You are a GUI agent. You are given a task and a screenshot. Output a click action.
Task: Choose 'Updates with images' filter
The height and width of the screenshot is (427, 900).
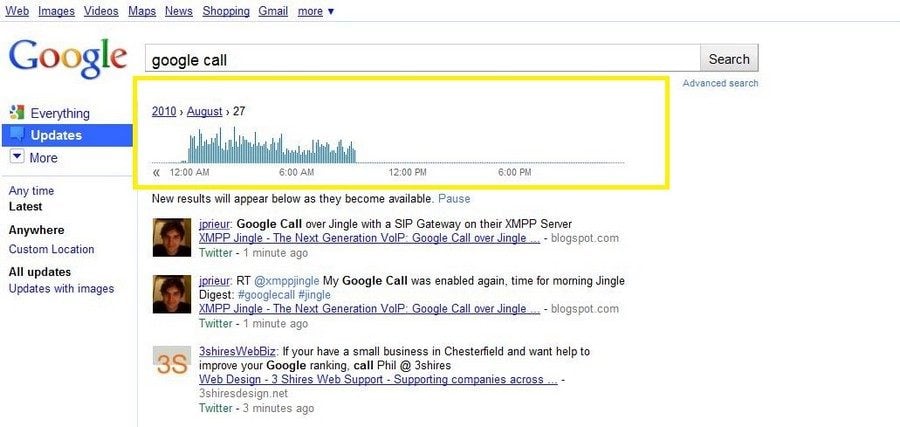pos(61,289)
